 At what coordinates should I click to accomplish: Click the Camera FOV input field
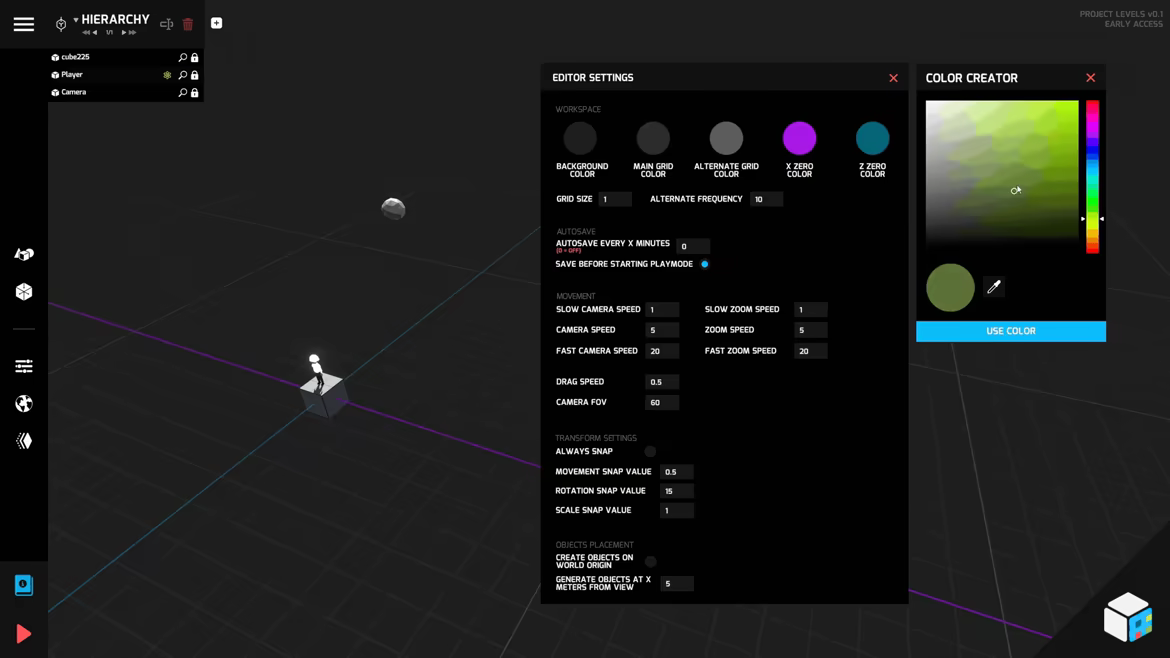pos(662,403)
